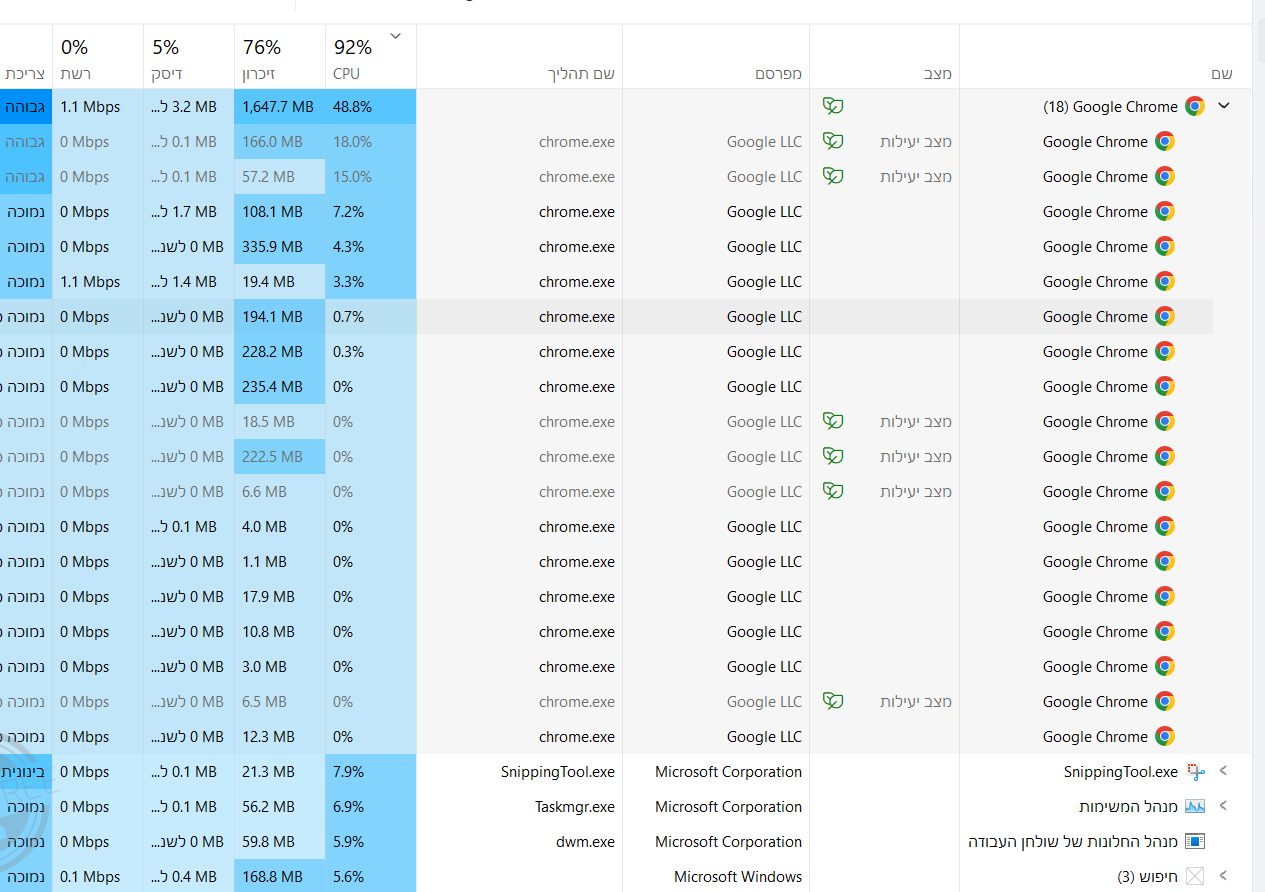Collapse the Google Chrome (18) process group
The width and height of the screenshot is (1265, 892).
1223,106
